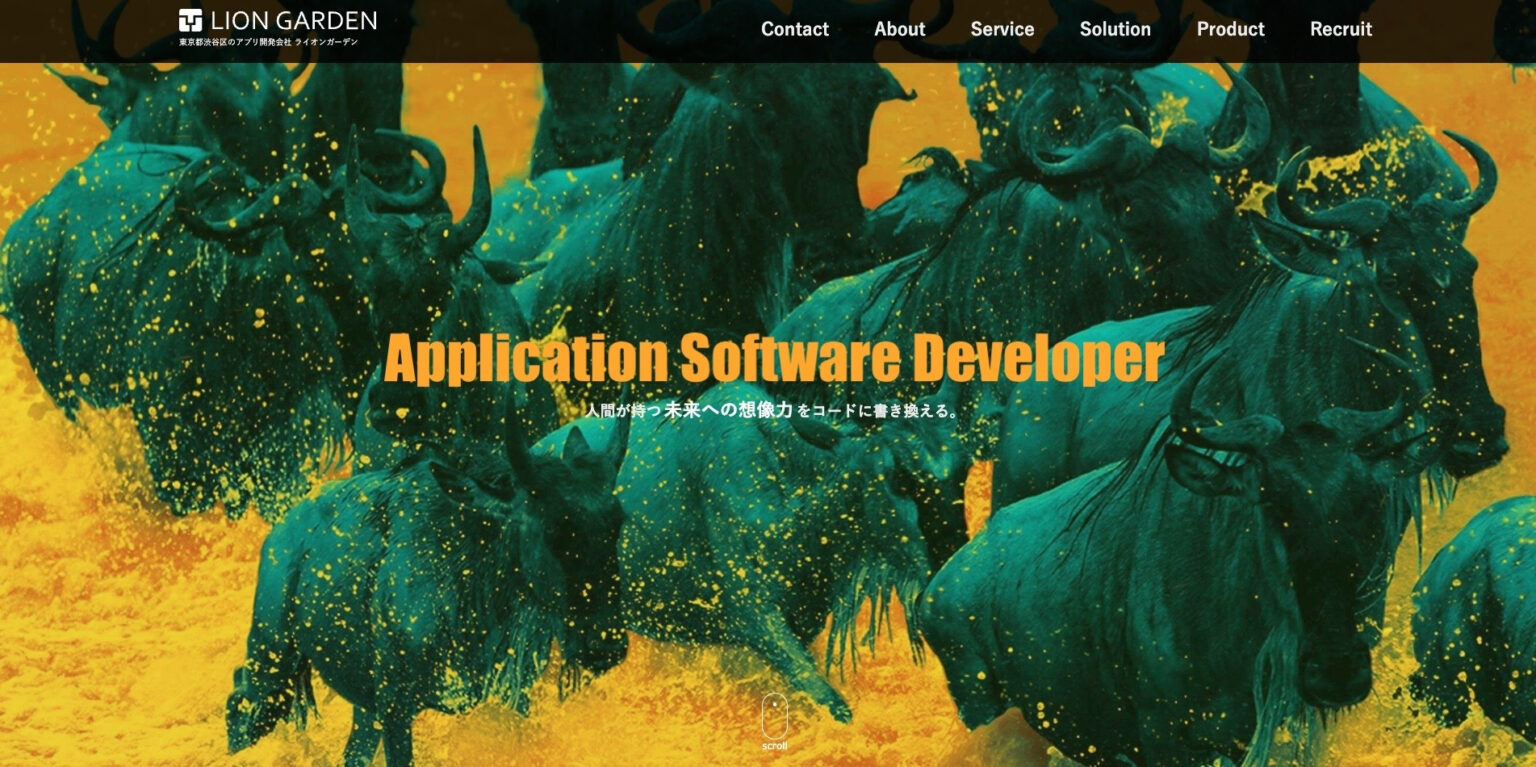The width and height of the screenshot is (1536, 767).
Task: Click the small "scroll" label
Action: pos(774,746)
